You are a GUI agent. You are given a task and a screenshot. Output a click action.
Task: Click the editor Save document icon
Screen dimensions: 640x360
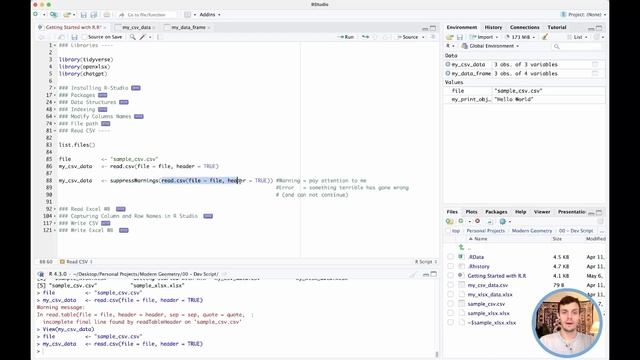pos(74,37)
